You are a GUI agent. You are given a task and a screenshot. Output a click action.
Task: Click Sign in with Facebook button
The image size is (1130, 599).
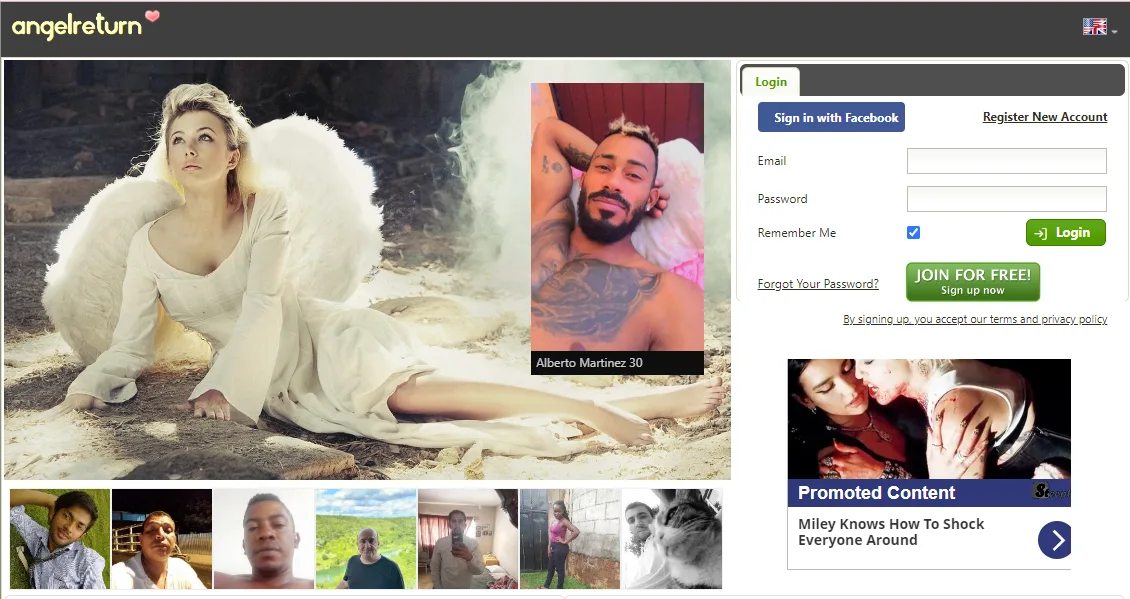click(x=831, y=117)
